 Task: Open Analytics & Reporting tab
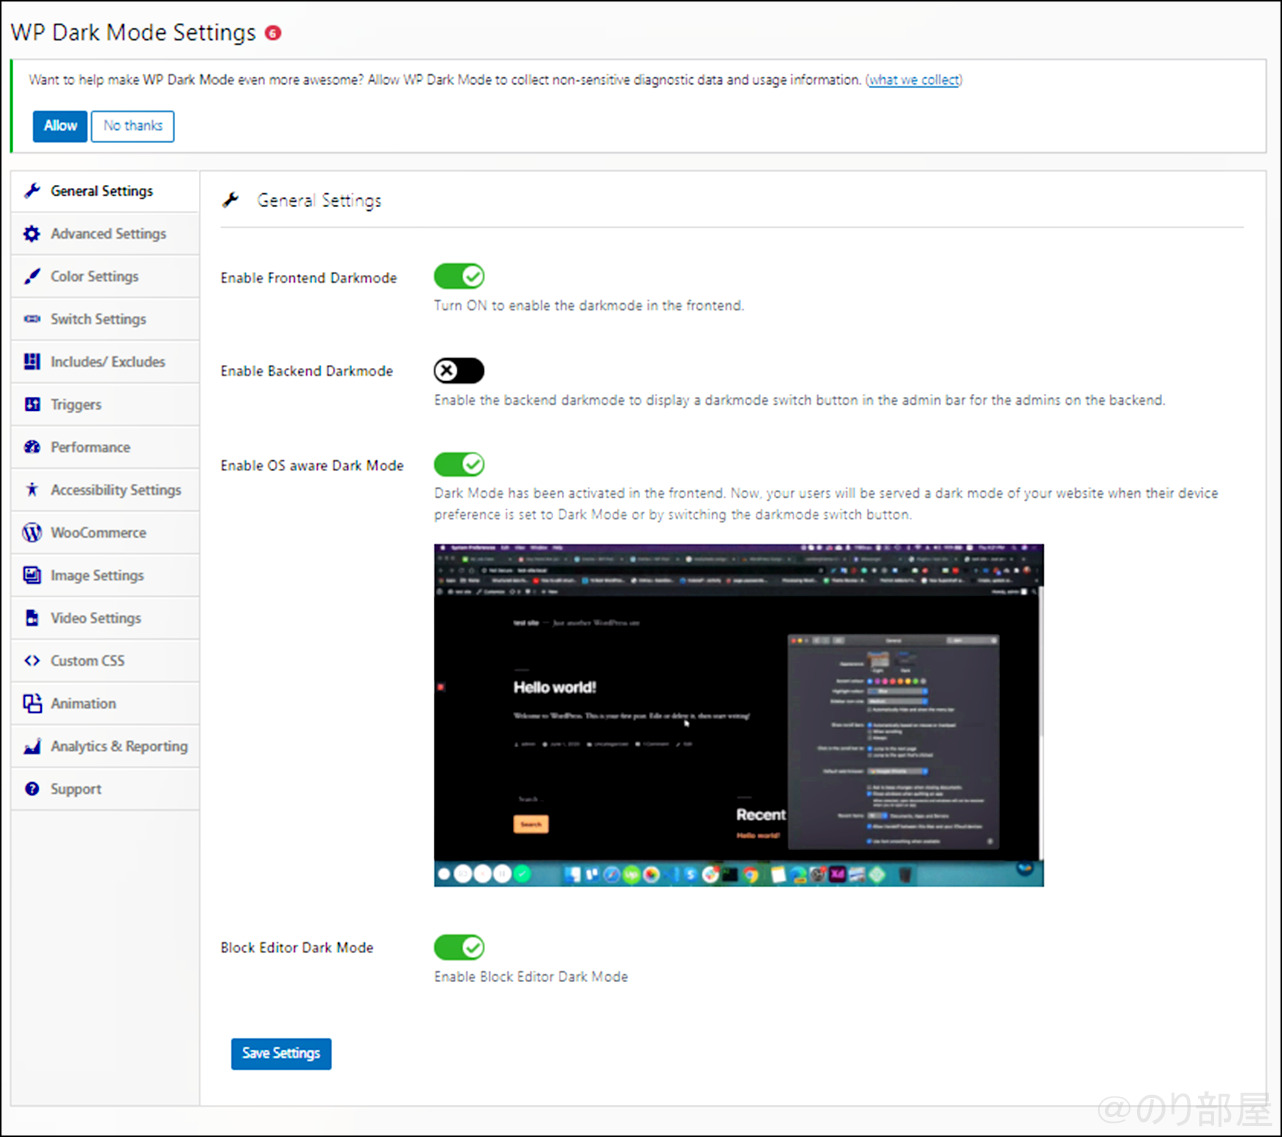[105, 746]
